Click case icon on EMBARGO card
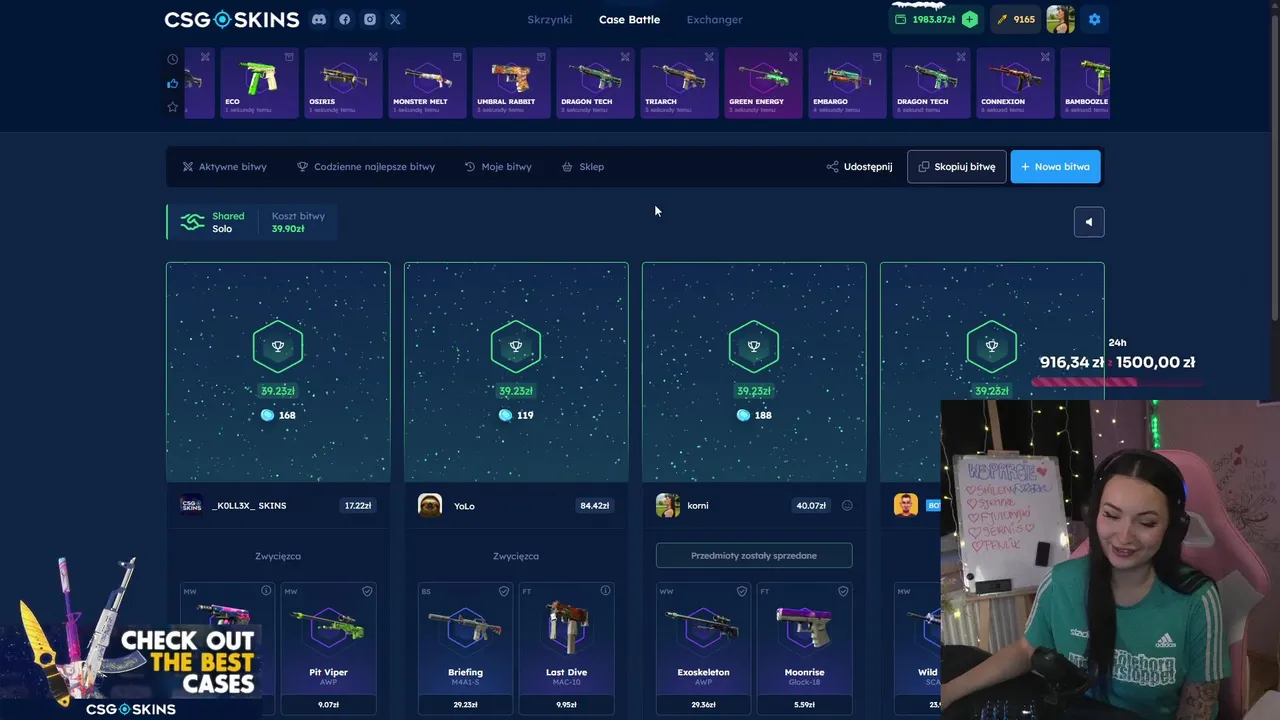 [x=877, y=57]
